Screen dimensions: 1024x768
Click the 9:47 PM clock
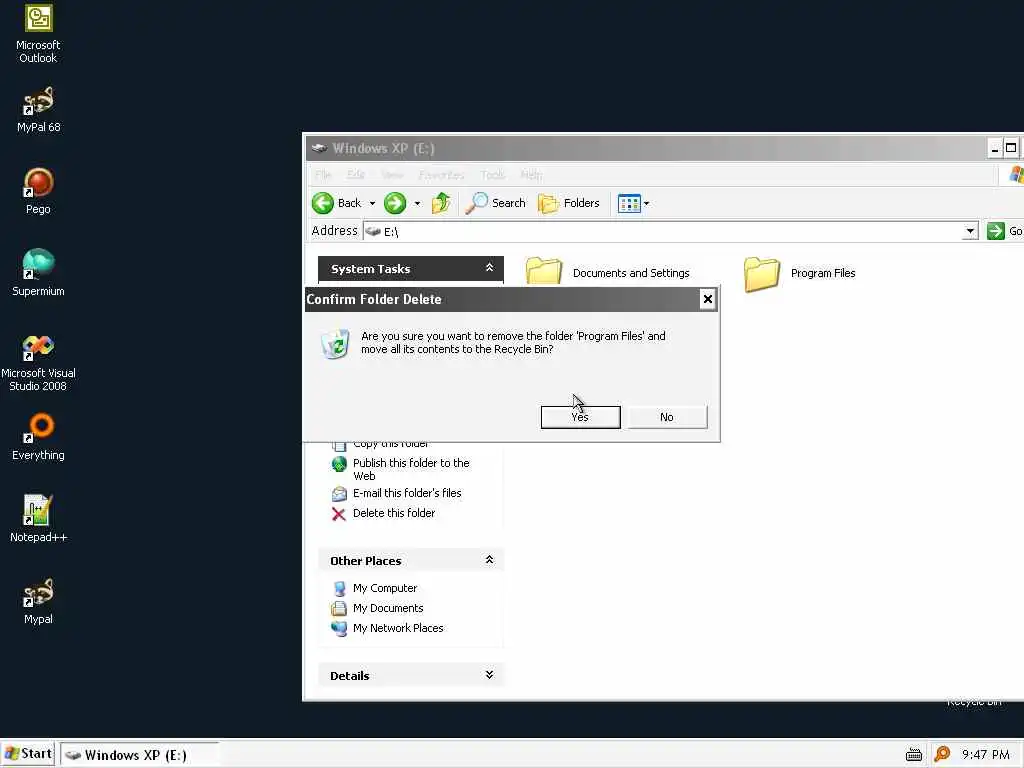pyautogui.click(x=985, y=755)
